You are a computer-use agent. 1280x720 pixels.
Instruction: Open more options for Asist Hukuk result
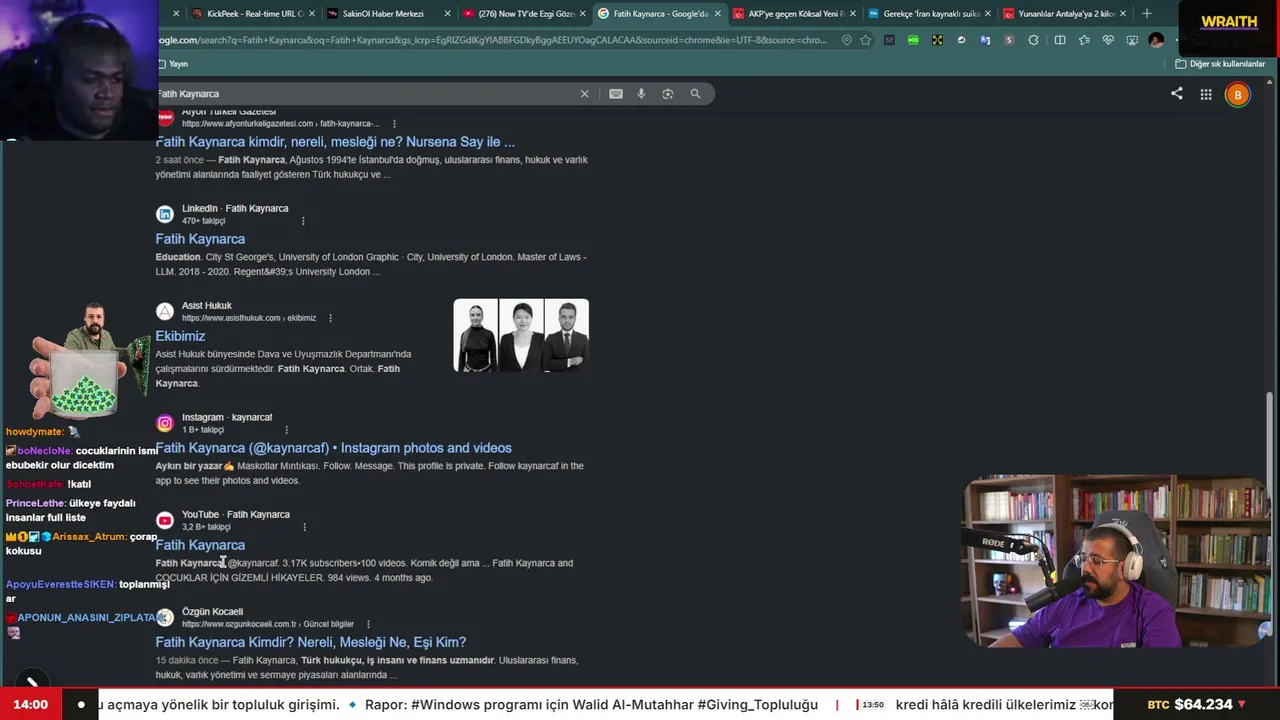(330, 318)
